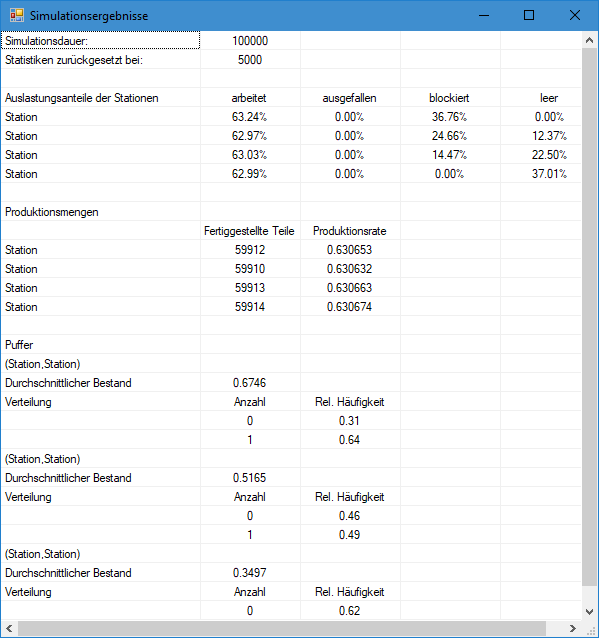Click the horizontal scrollbar left arrow

point(9,628)
